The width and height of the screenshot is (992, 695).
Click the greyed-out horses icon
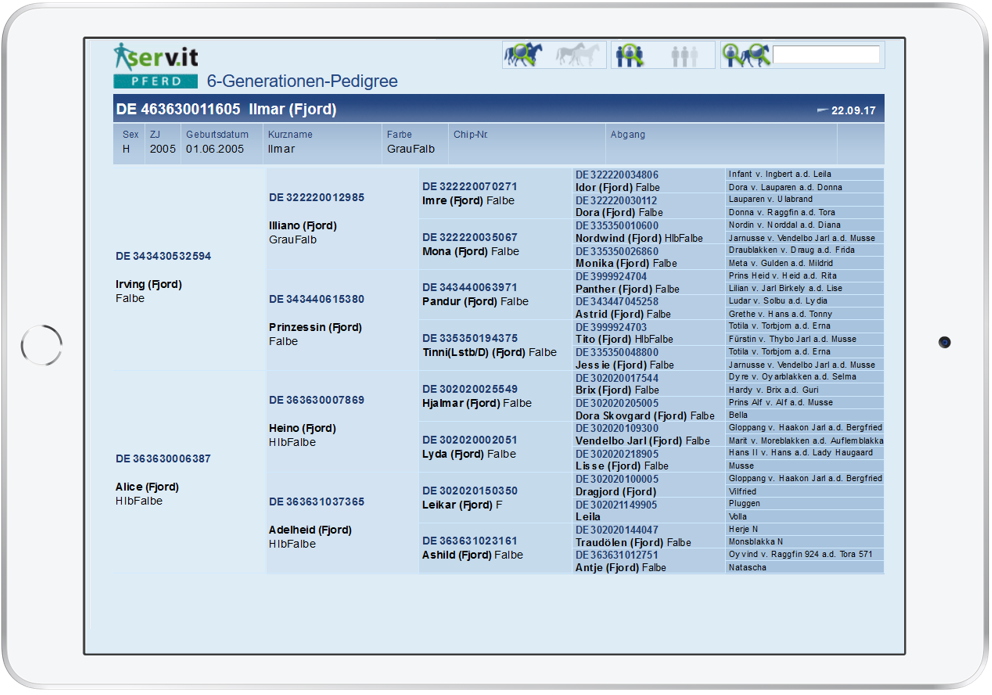(576, 55)
